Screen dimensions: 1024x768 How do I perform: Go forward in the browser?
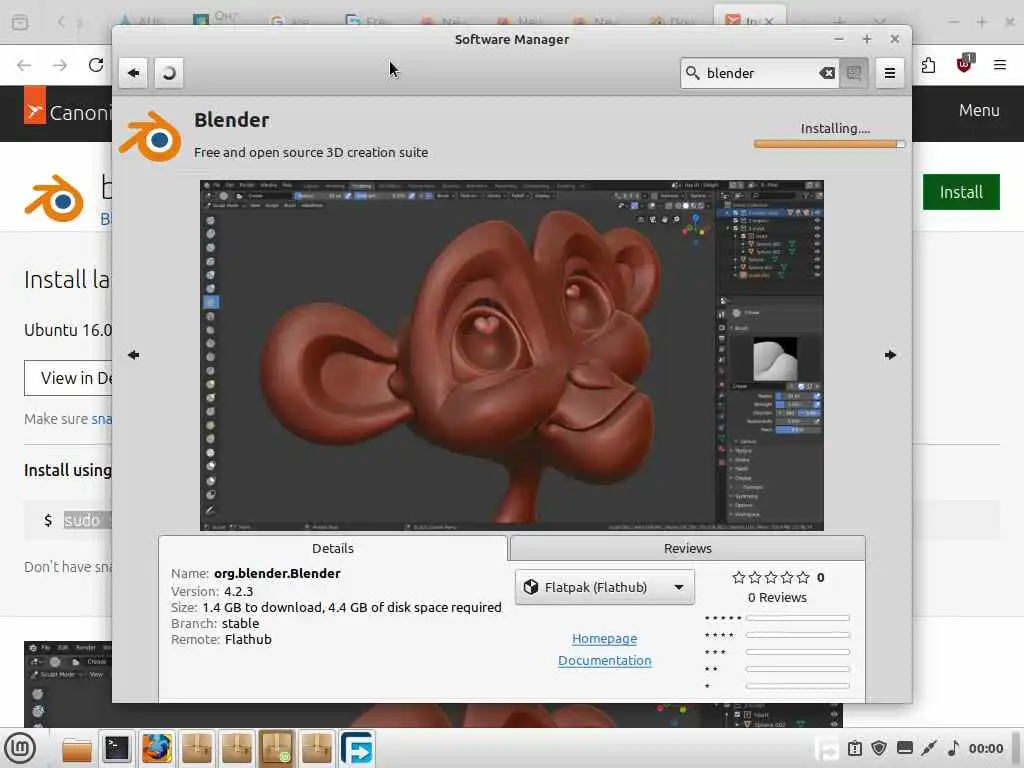pyautogui.click(x=60, y=65)
